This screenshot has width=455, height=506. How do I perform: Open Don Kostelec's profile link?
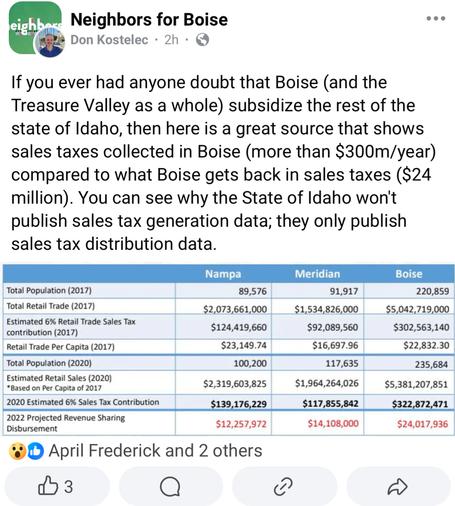(109, 40)
